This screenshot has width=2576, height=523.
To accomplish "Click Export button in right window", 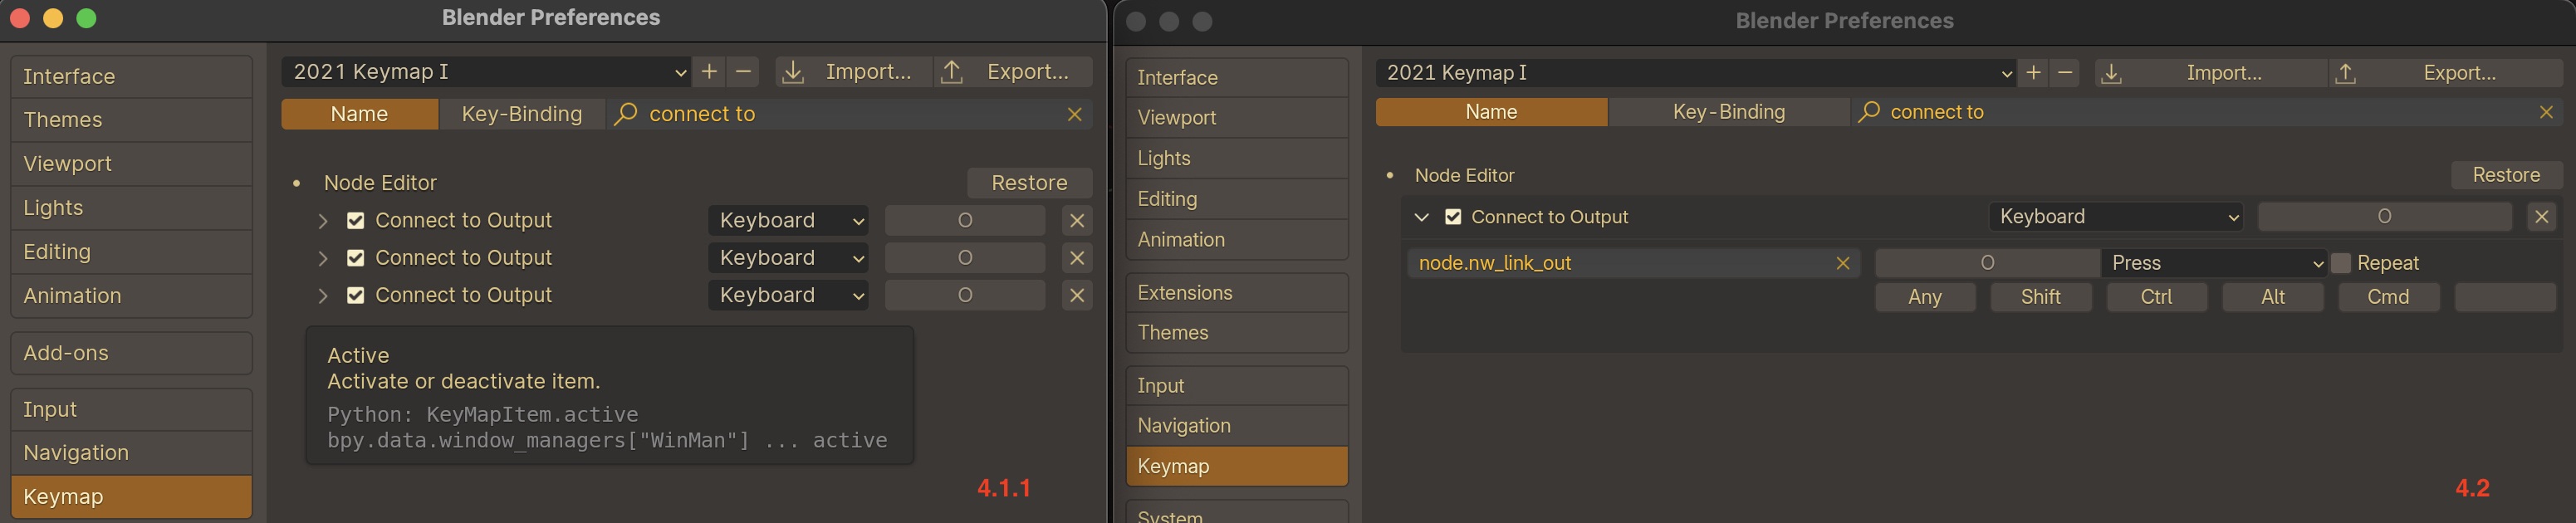I will (x=2446, y=73).
